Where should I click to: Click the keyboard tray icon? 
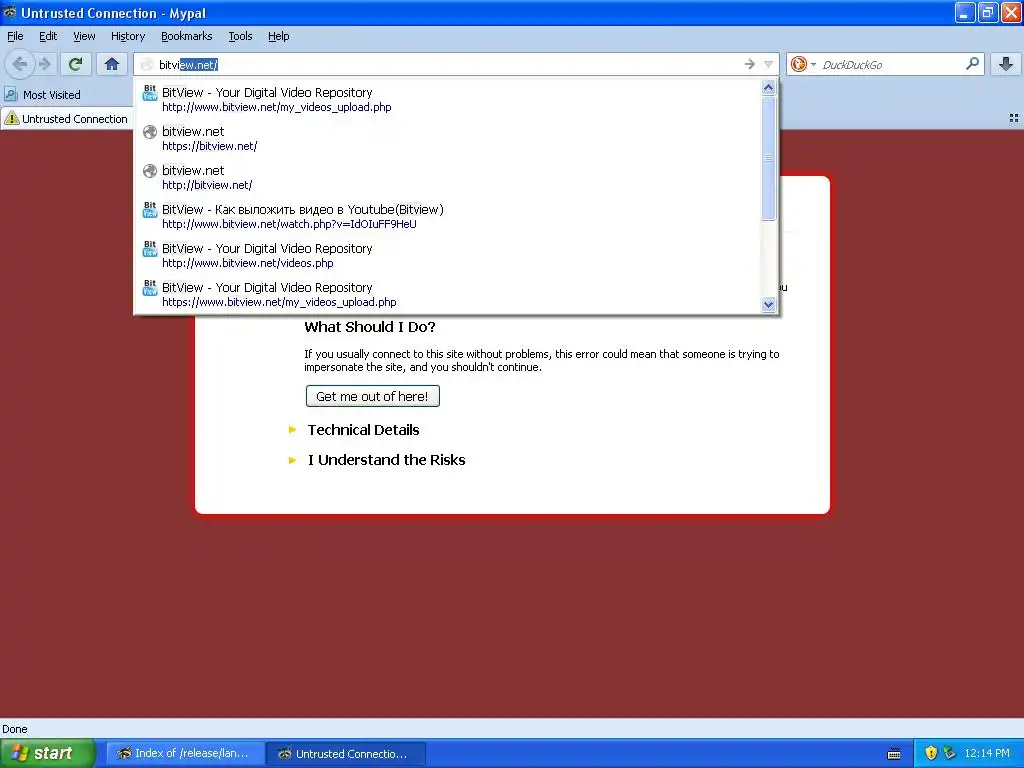coord(894,754)
